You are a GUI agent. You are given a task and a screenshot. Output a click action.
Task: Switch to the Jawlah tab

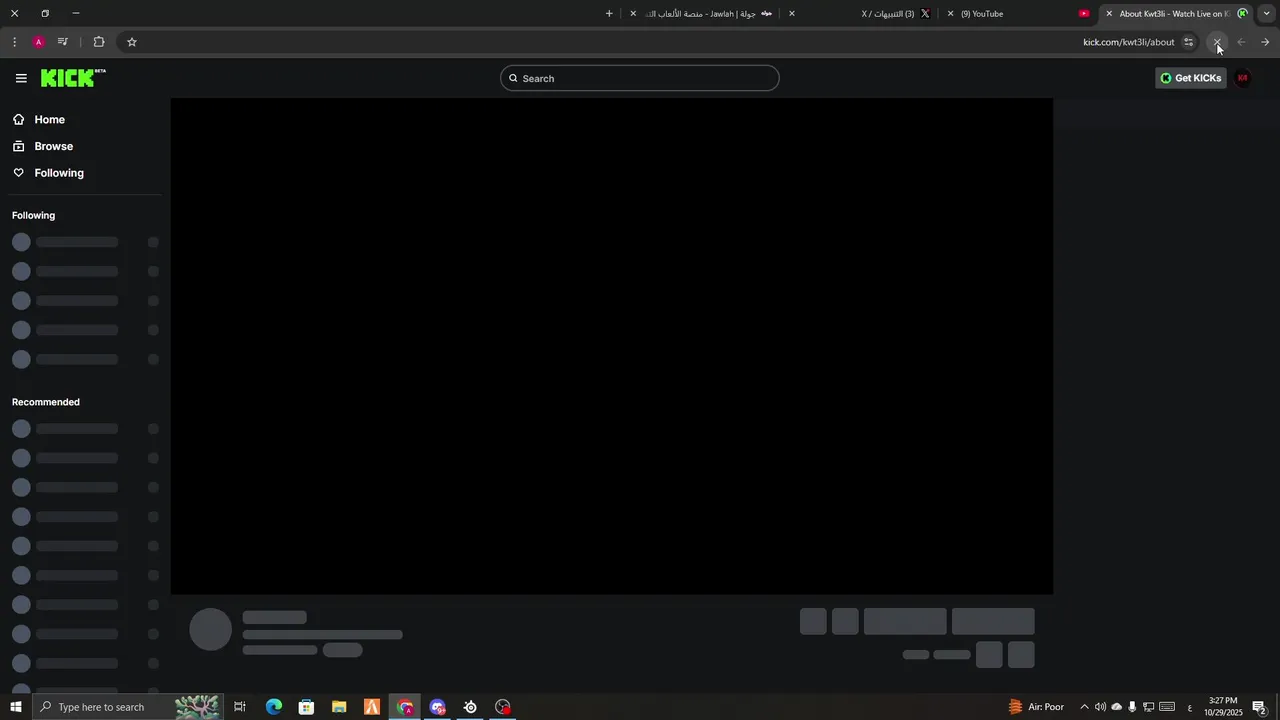(x=700, y=14)
